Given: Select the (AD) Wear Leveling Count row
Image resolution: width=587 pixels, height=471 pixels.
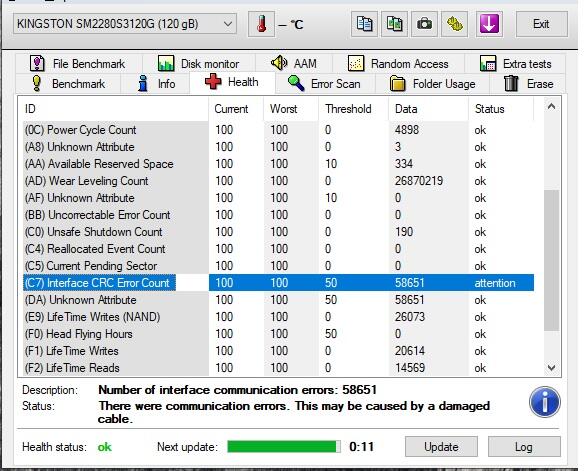Looking at the screenshot, I should [279, 181].
